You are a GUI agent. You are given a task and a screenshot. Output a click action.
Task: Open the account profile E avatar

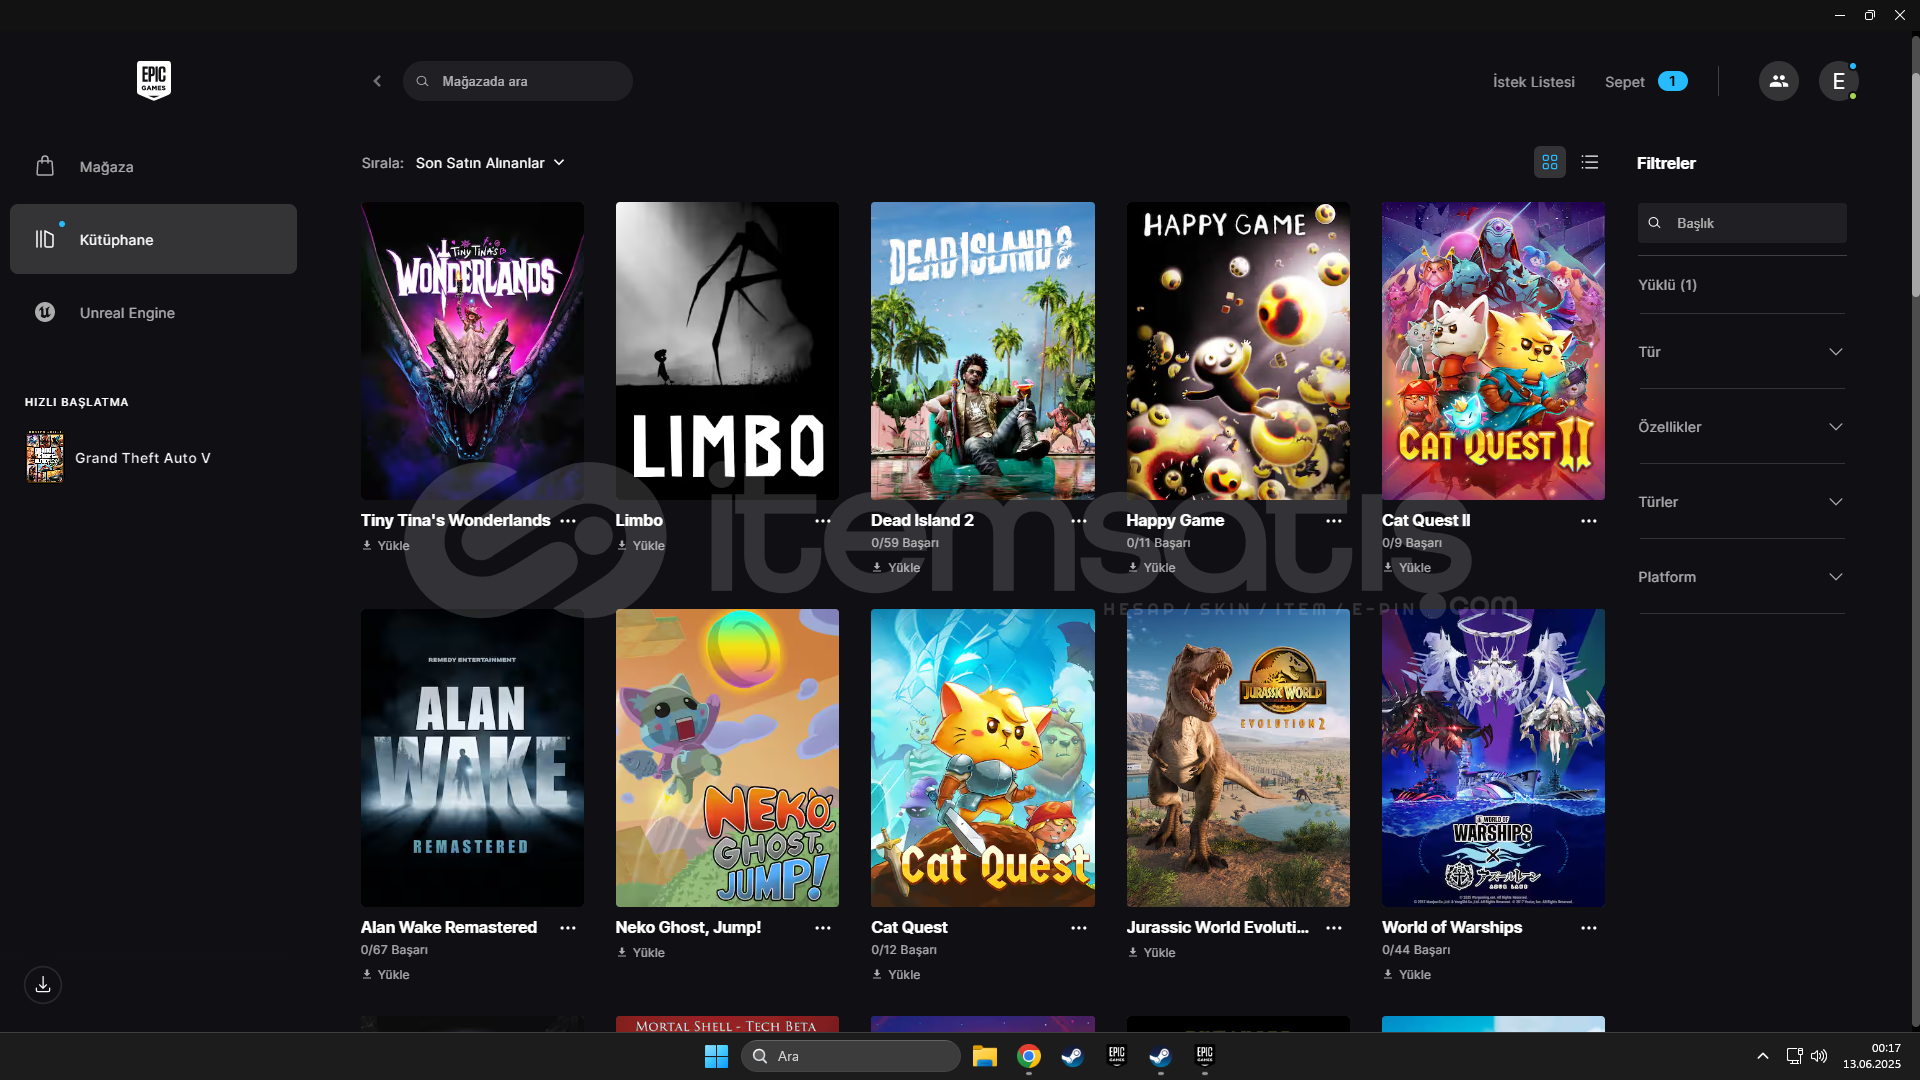pyautogui.click(x=1838, y=81)
